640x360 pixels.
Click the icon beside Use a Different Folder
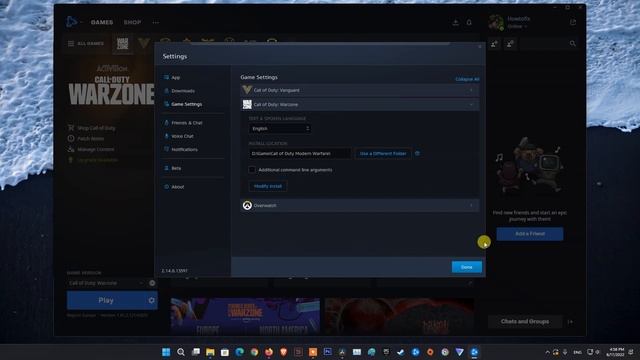[x=417, y=153]
